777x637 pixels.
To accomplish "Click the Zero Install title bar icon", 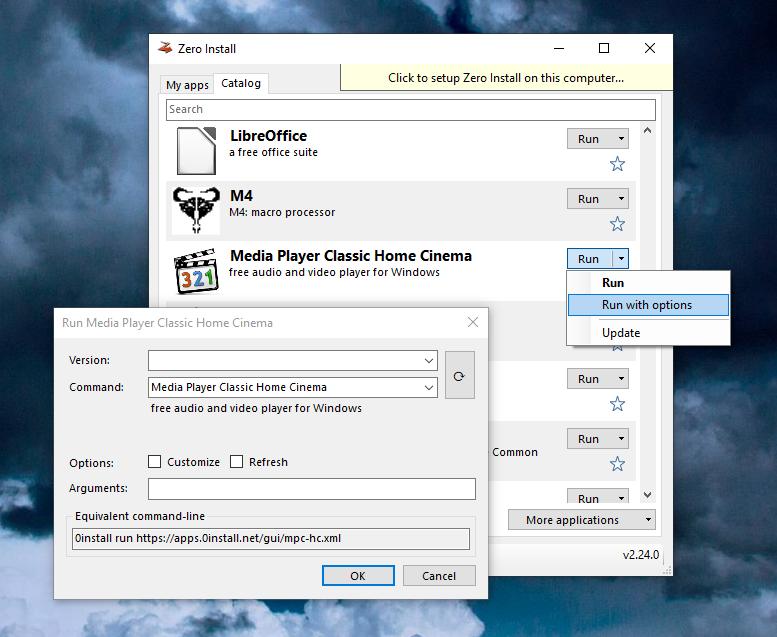I will 165,48.
